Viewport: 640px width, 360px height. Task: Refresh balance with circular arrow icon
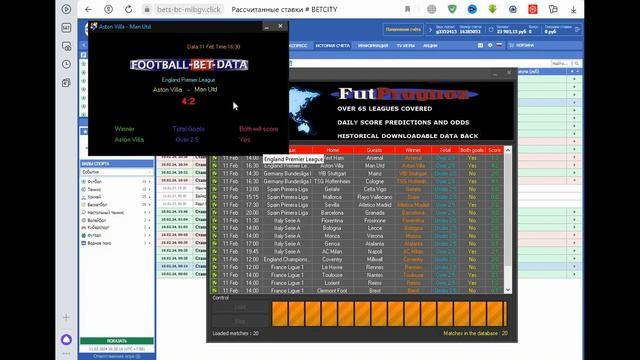coord(491,29)
